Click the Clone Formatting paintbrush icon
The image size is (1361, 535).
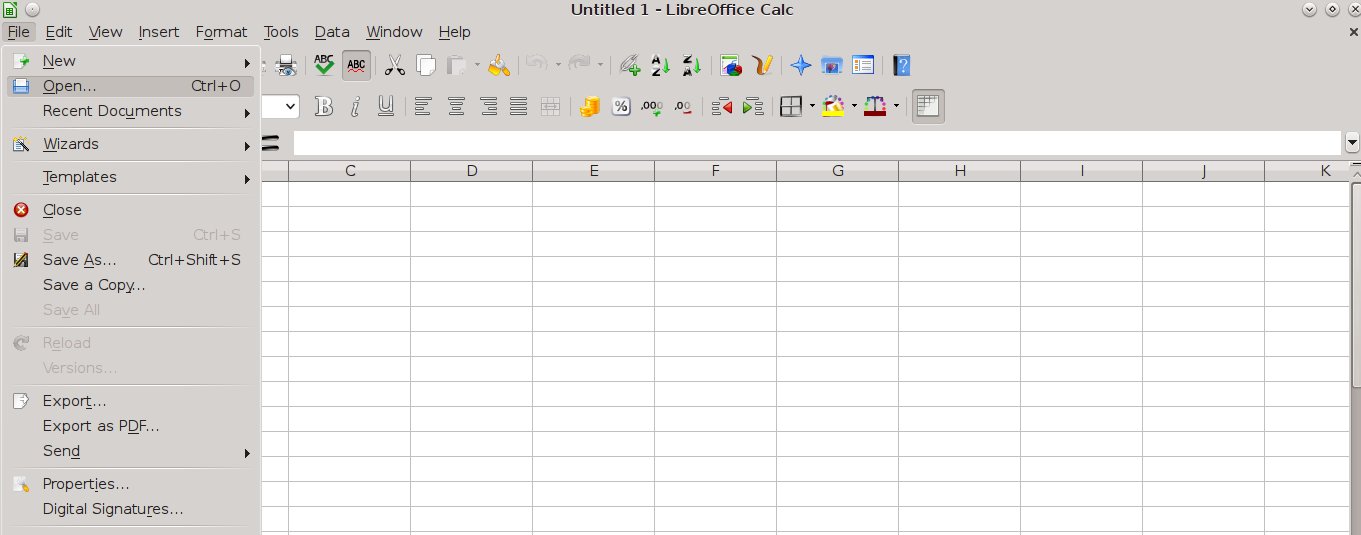[x=500, y=66]
